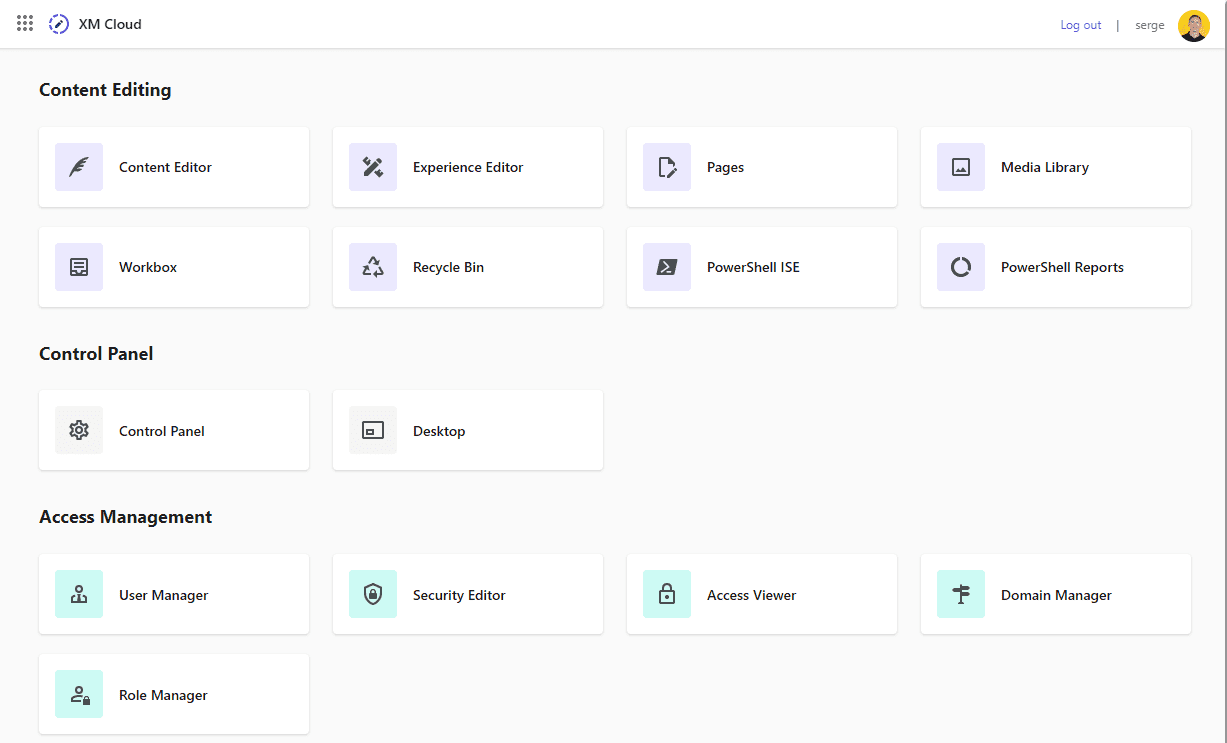This screenshot has width=1227, height=743.
Task: Click the Log out link
Action: tap(1080, 25)
